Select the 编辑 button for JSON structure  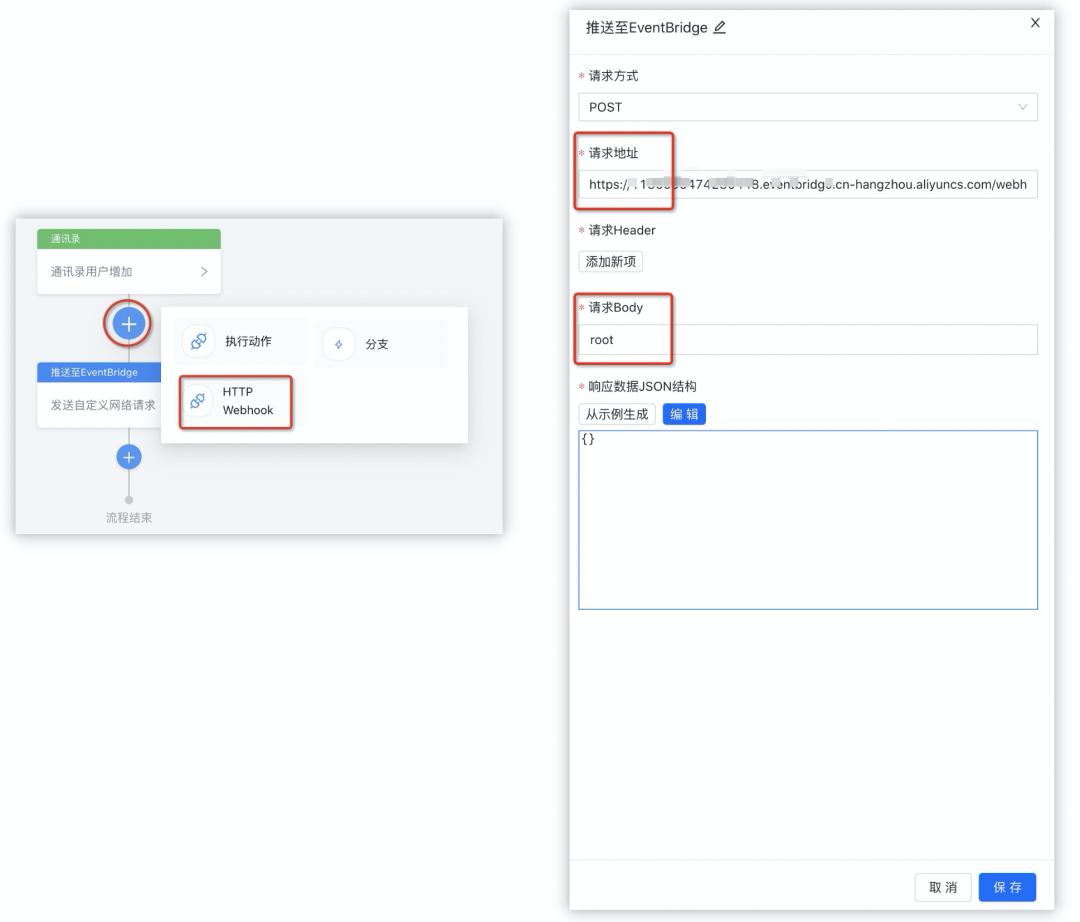(684, 414)
